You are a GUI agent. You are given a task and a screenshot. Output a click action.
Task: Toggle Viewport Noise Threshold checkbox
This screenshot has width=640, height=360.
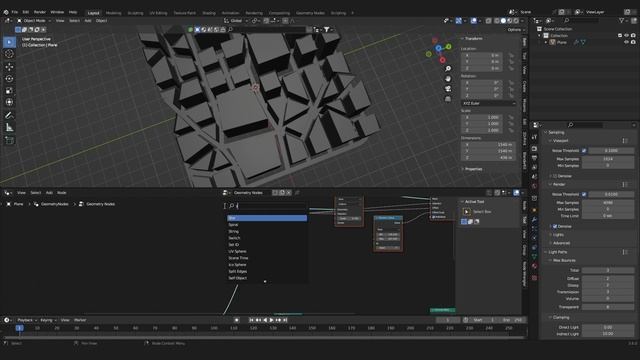click(584, 151)
